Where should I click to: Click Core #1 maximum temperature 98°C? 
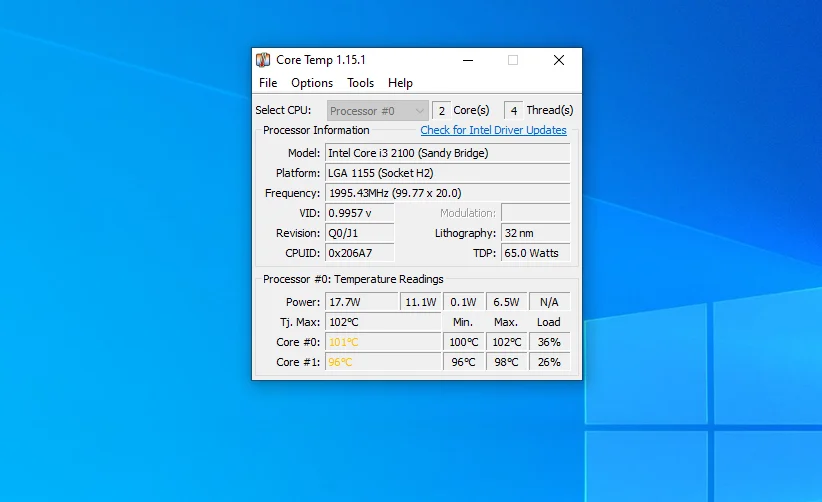(x=506, y=362)
